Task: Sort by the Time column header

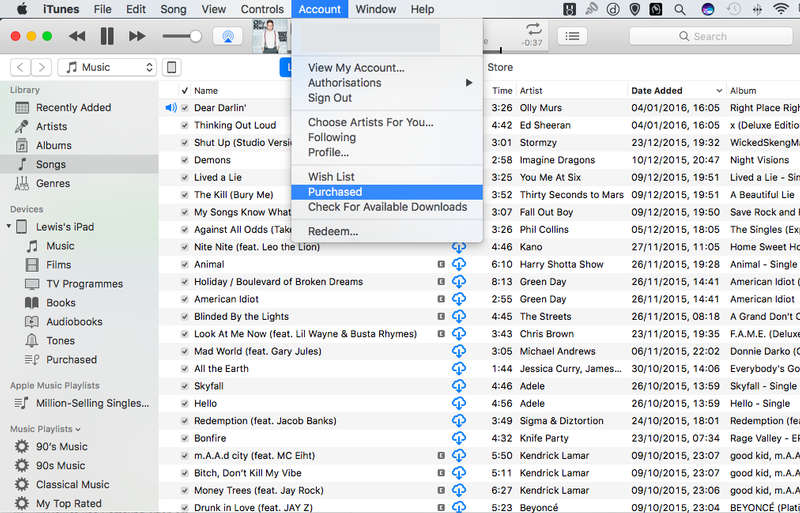Action: (502, 91)
